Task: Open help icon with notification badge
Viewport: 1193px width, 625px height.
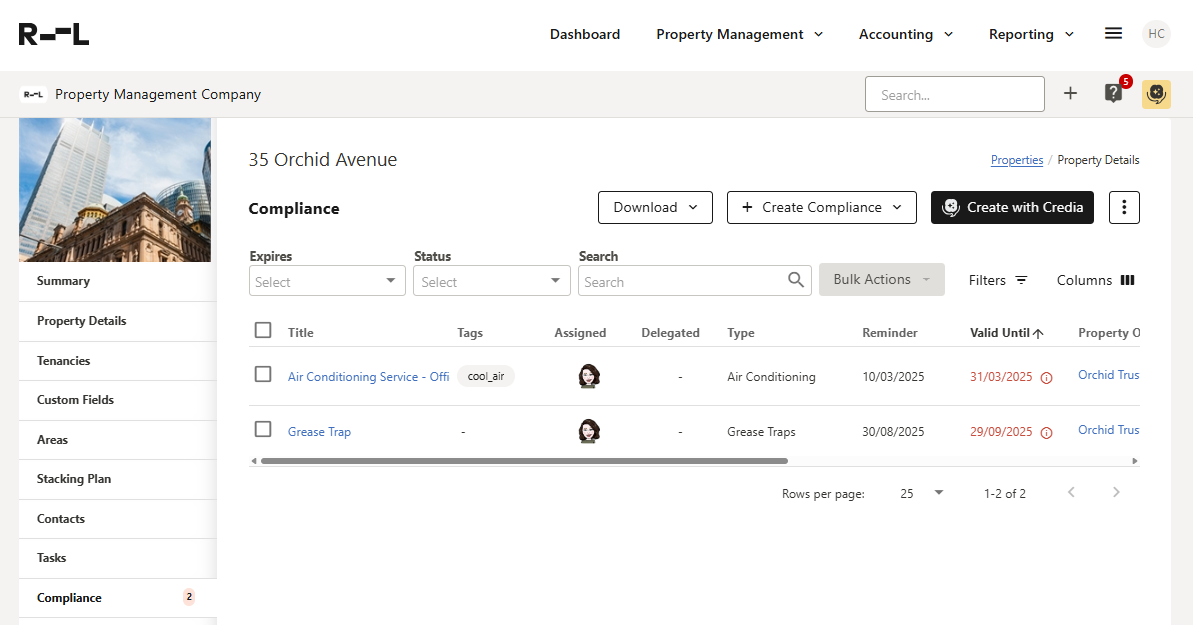Action: (x=1113, y=93)
